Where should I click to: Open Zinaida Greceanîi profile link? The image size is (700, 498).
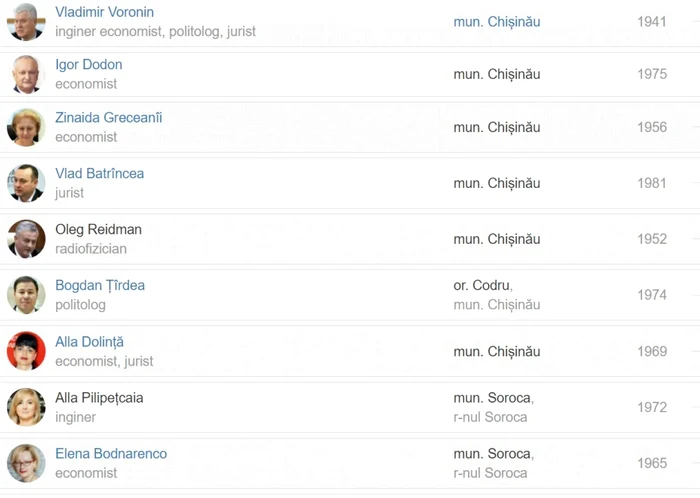pyautogui.click(x=108, y=118)
